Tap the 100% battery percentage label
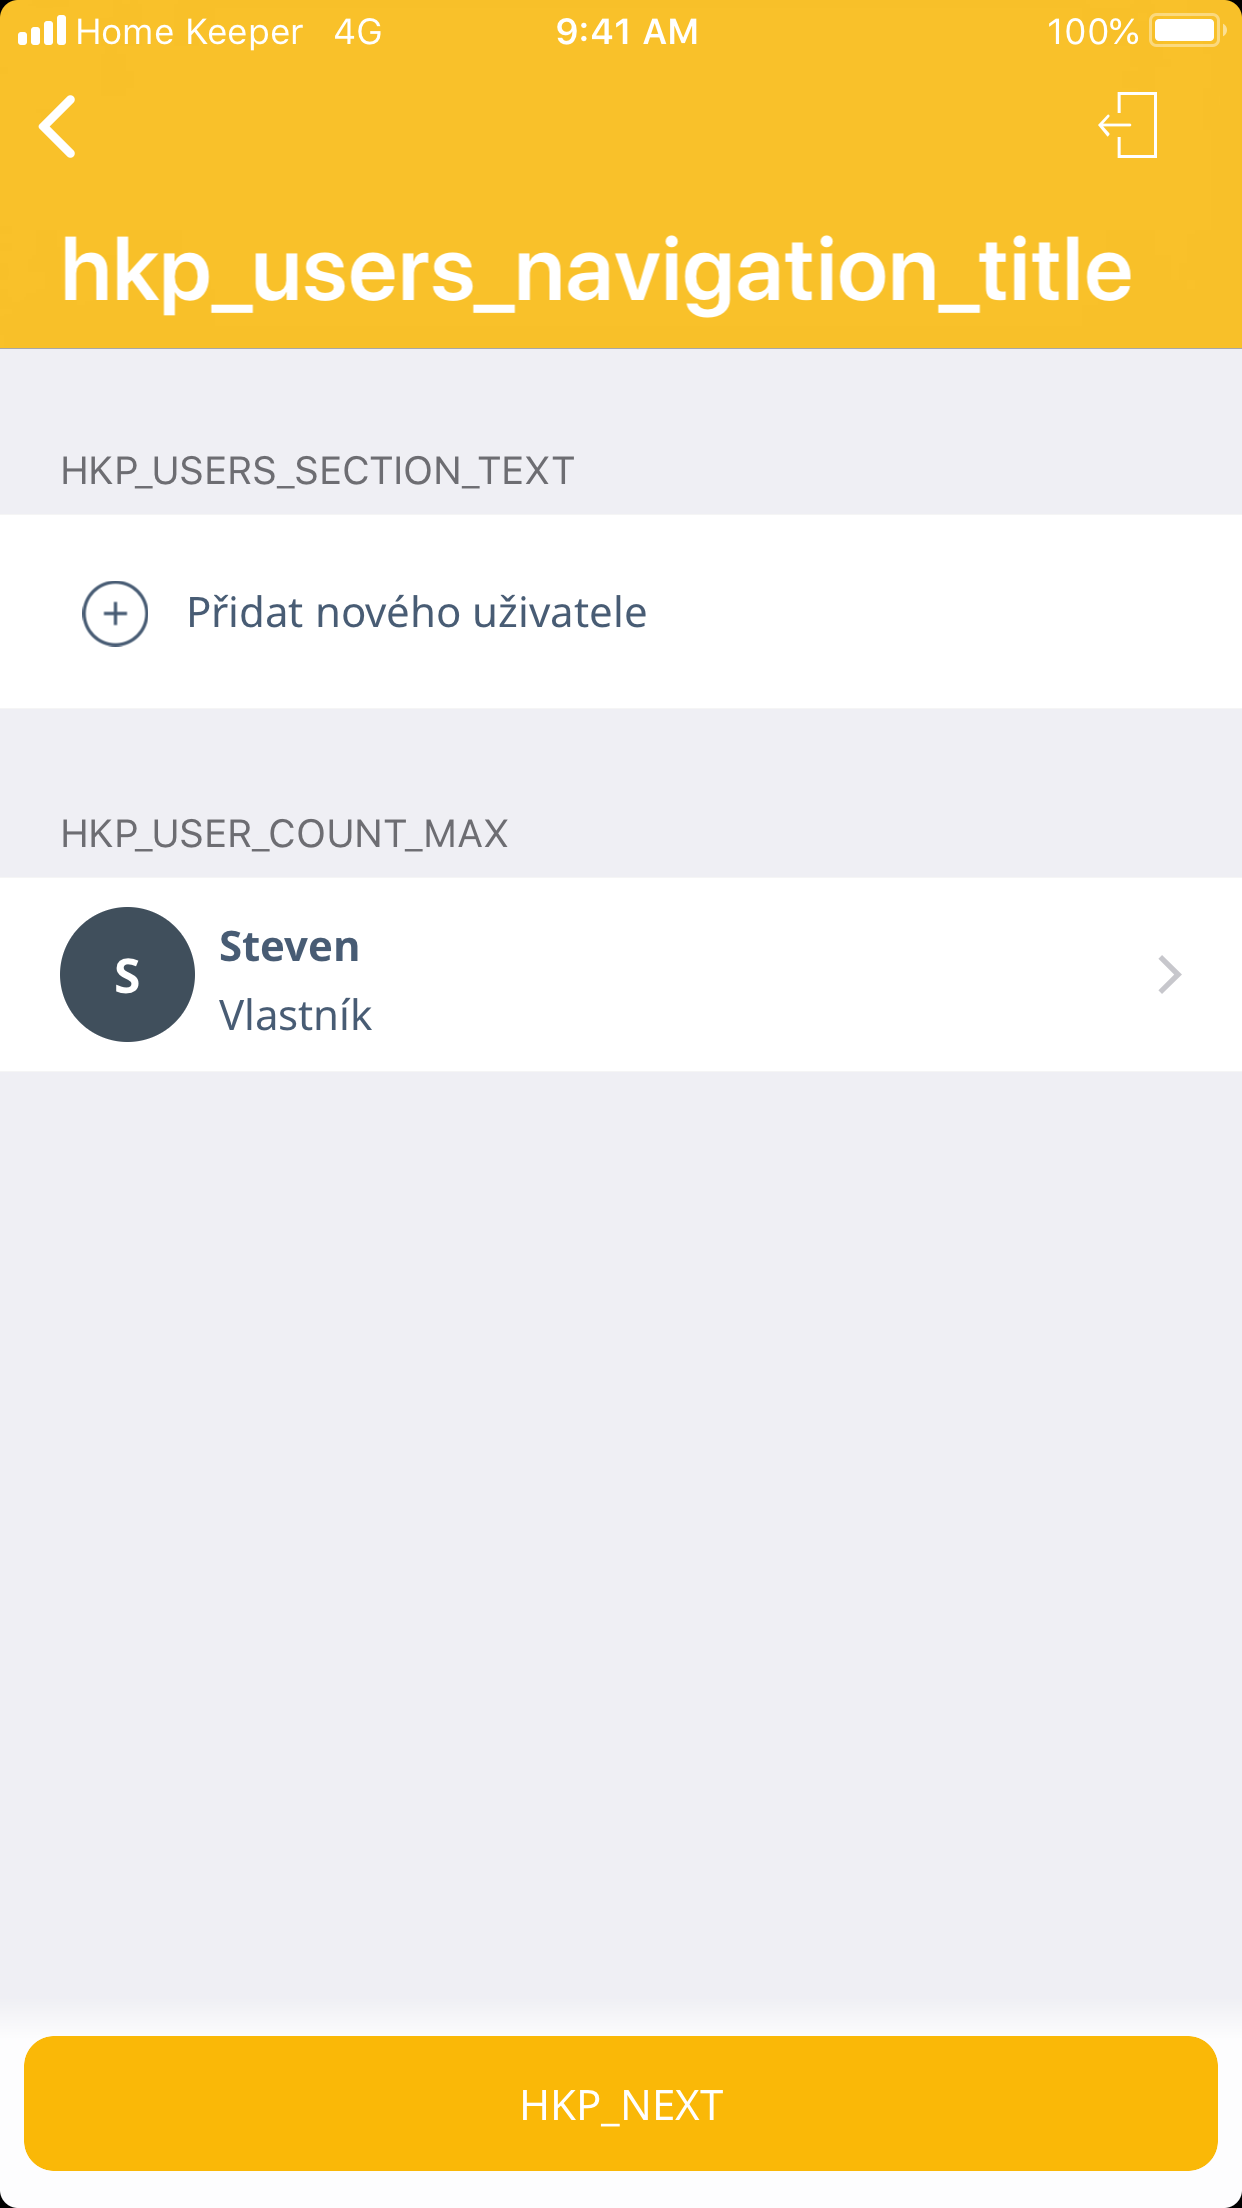 point(1092,32)
